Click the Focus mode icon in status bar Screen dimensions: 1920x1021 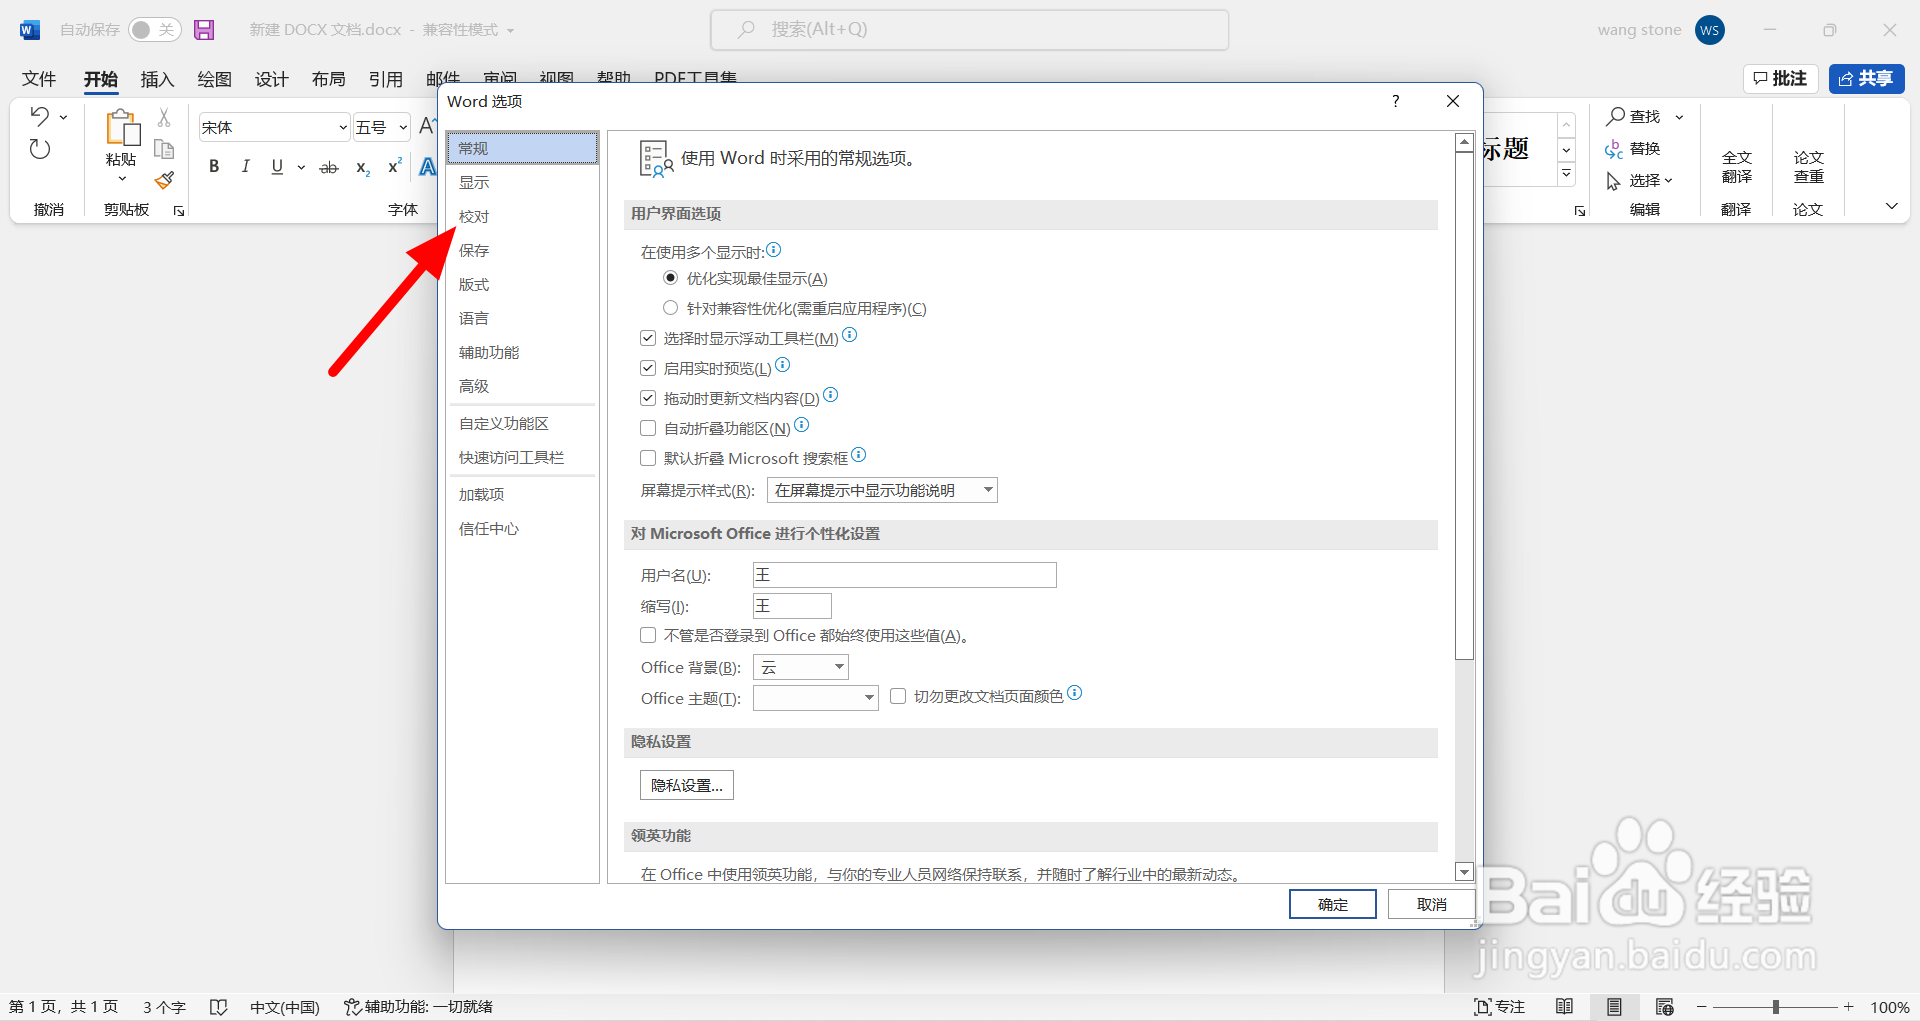1483,1007
